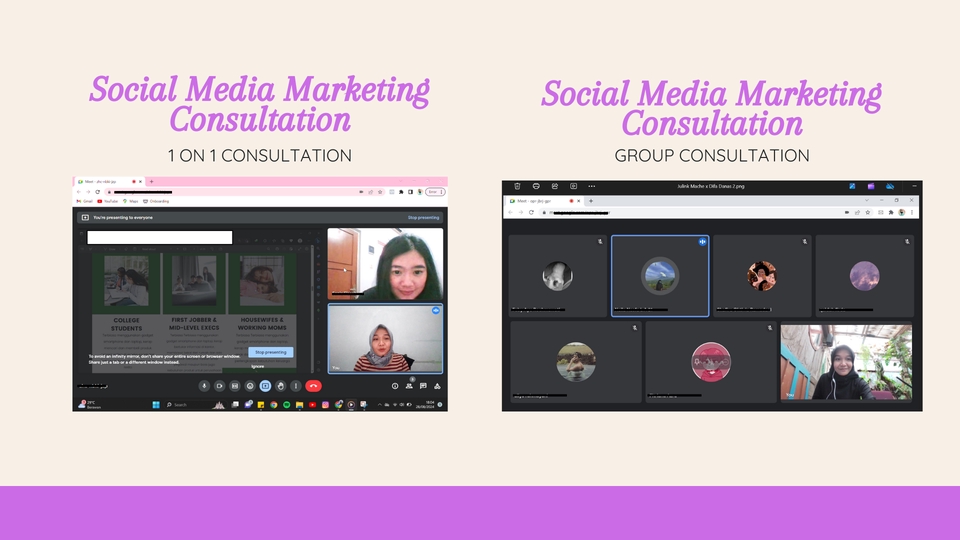Image resolution: width=960 pixels, height=540 pixels.
Task: Delete the image in the group screenshot's Photos toolbar
Action: tap(517, 186)
